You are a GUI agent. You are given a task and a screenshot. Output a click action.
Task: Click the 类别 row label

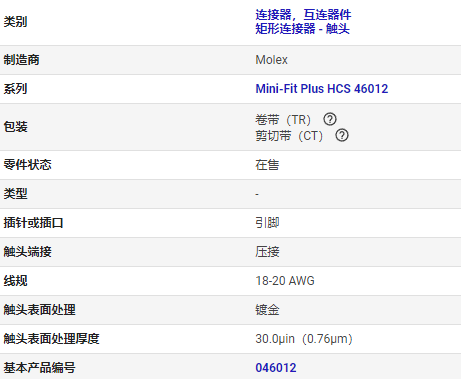coord(15,22)
